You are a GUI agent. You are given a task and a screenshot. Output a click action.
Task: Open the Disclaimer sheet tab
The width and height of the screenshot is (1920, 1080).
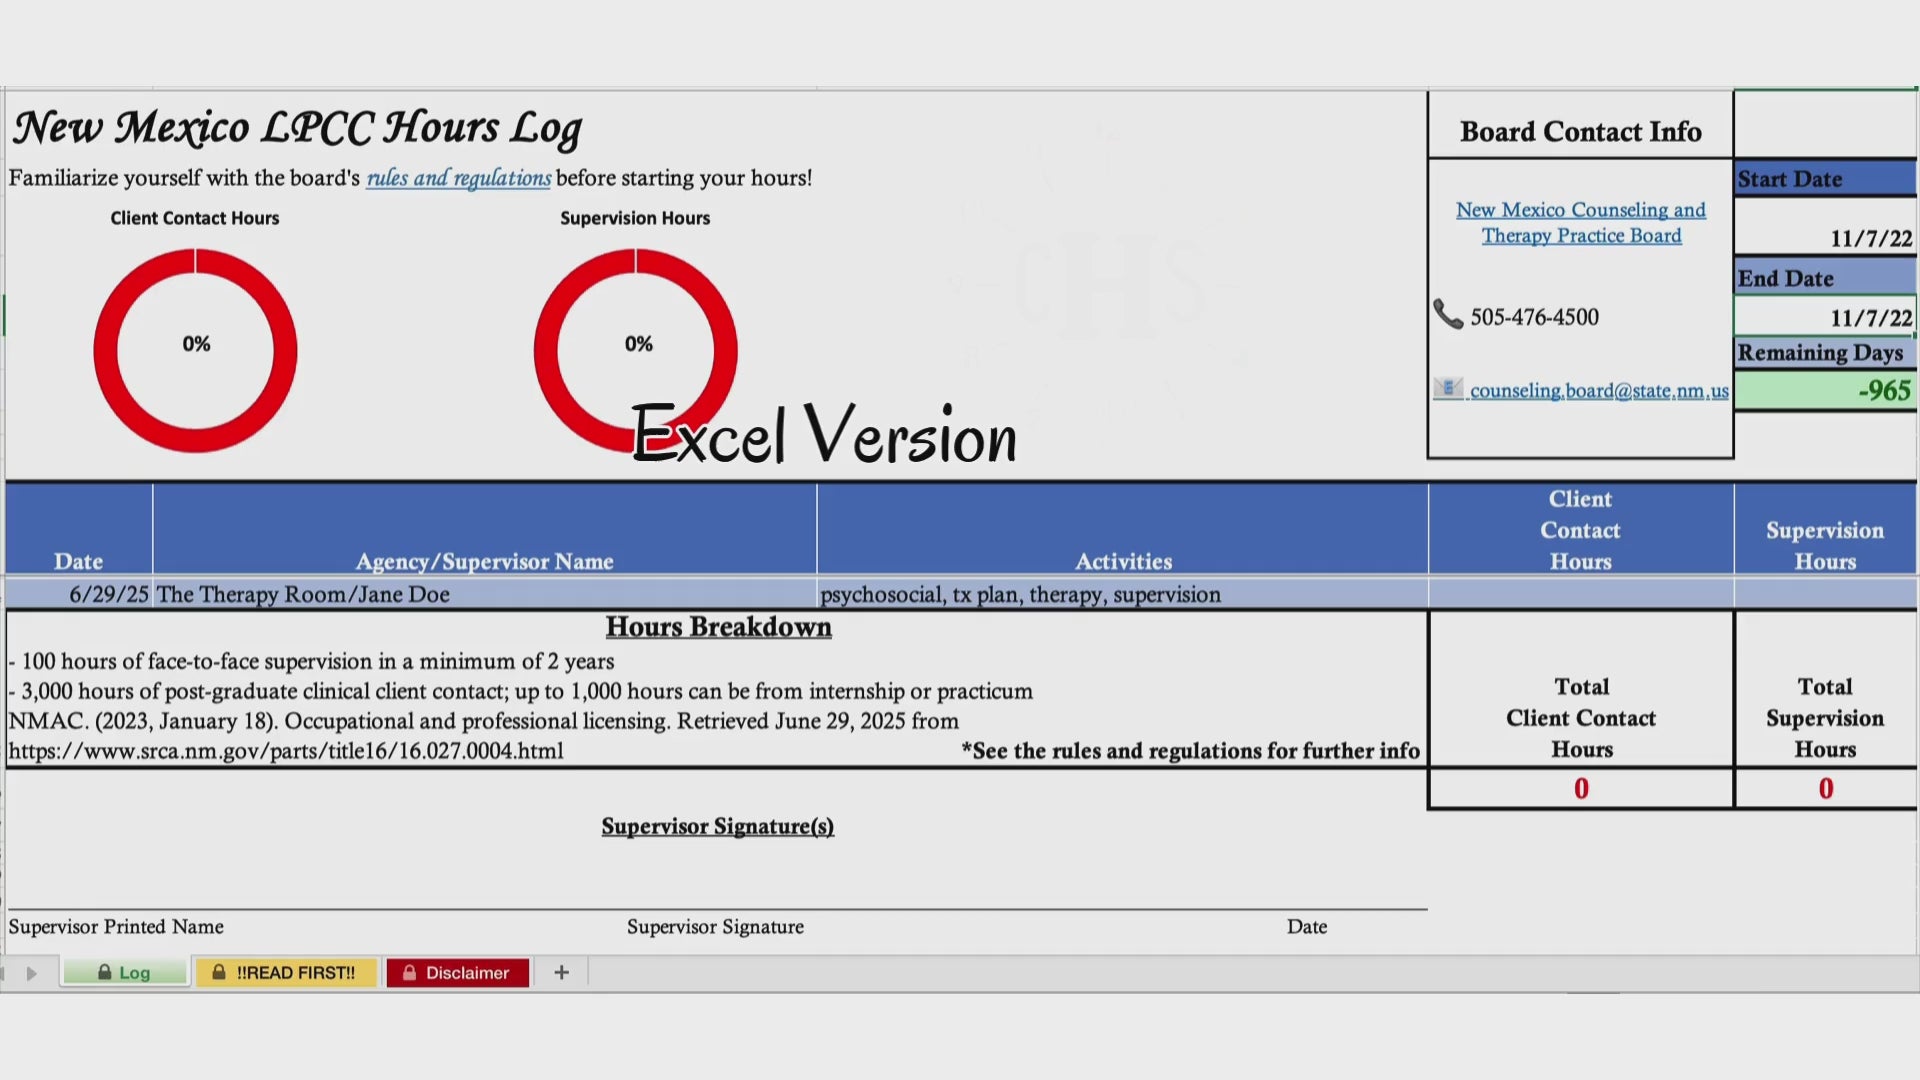457,972
